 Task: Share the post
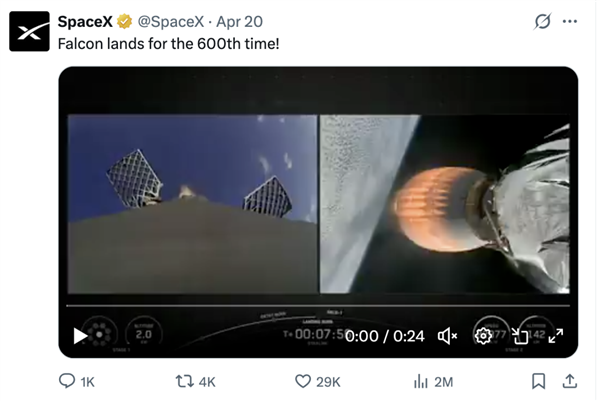(x=570, y=381)
